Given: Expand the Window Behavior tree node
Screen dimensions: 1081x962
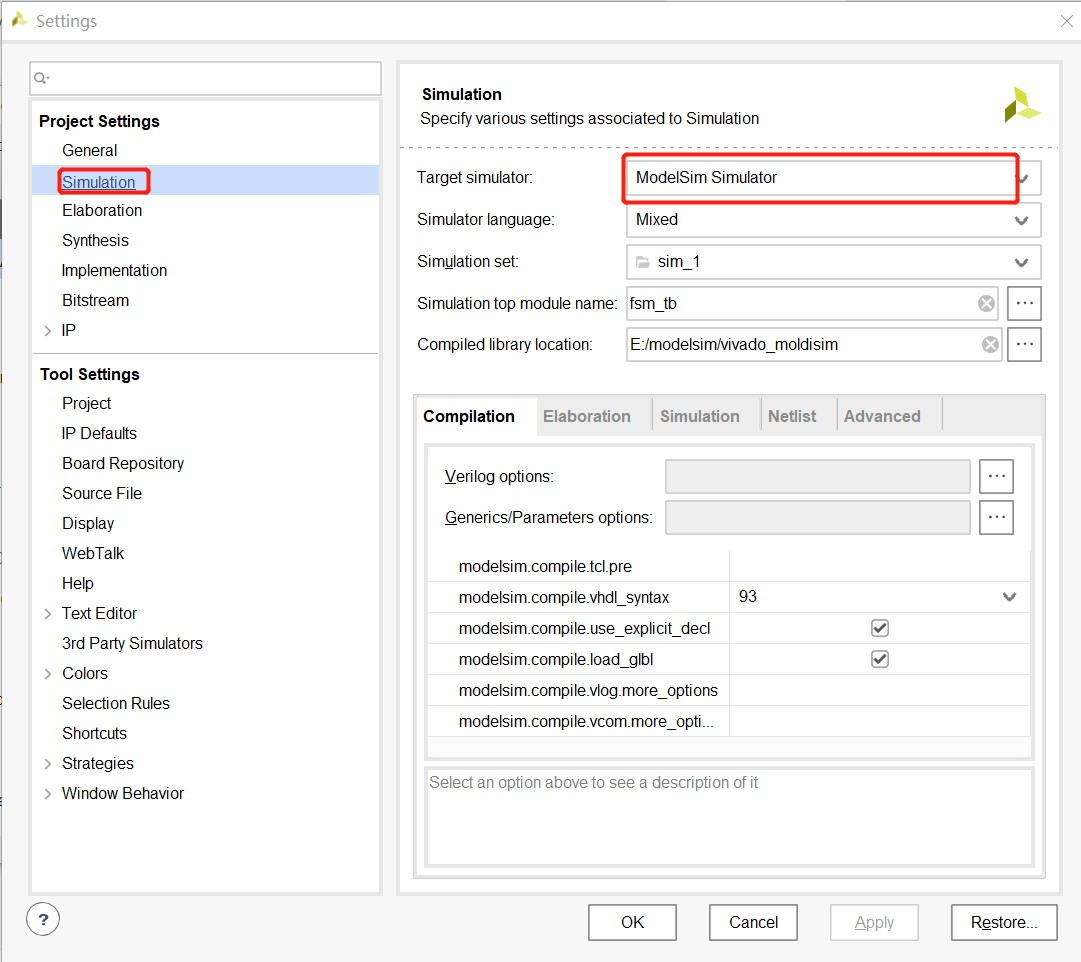Looking at the screenshot, I should (x=48, y=793).
